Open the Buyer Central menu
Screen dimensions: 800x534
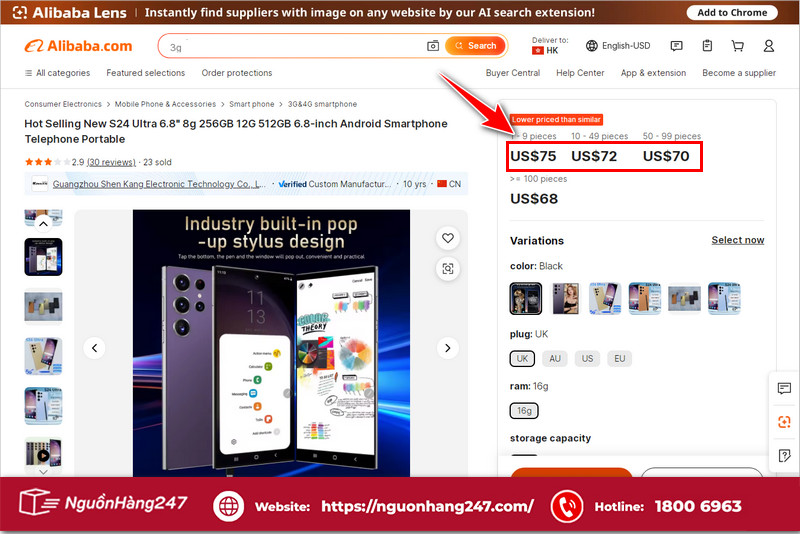point(512,73)
